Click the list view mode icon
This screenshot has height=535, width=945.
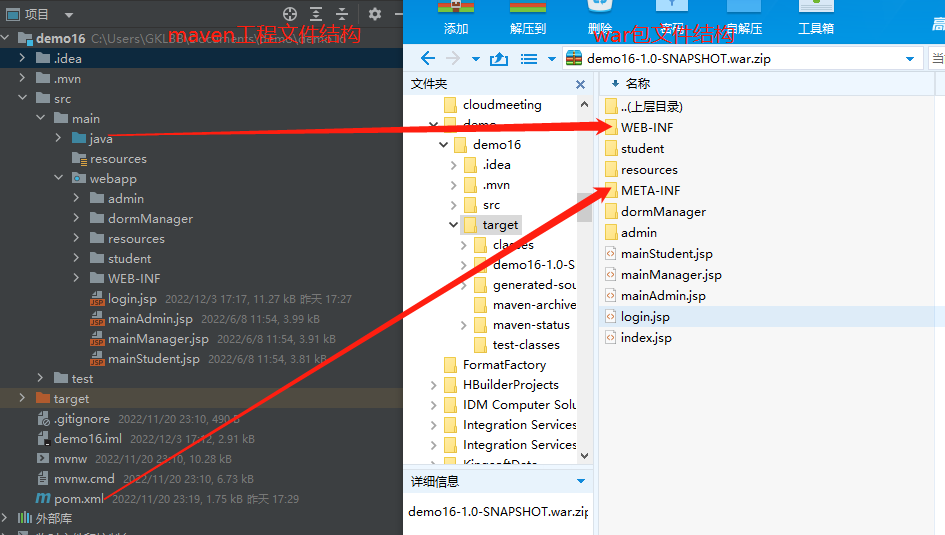tap(529, 59)
